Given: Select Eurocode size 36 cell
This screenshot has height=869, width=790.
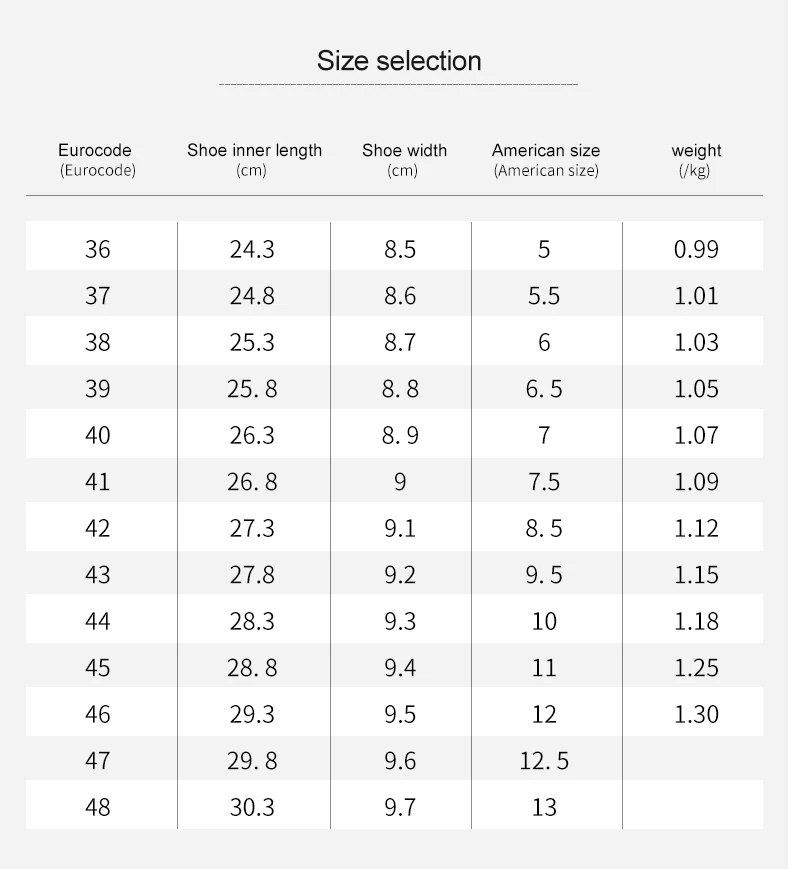Looking at the screenshot, I should pyautogui.click(x=98, y=249).
